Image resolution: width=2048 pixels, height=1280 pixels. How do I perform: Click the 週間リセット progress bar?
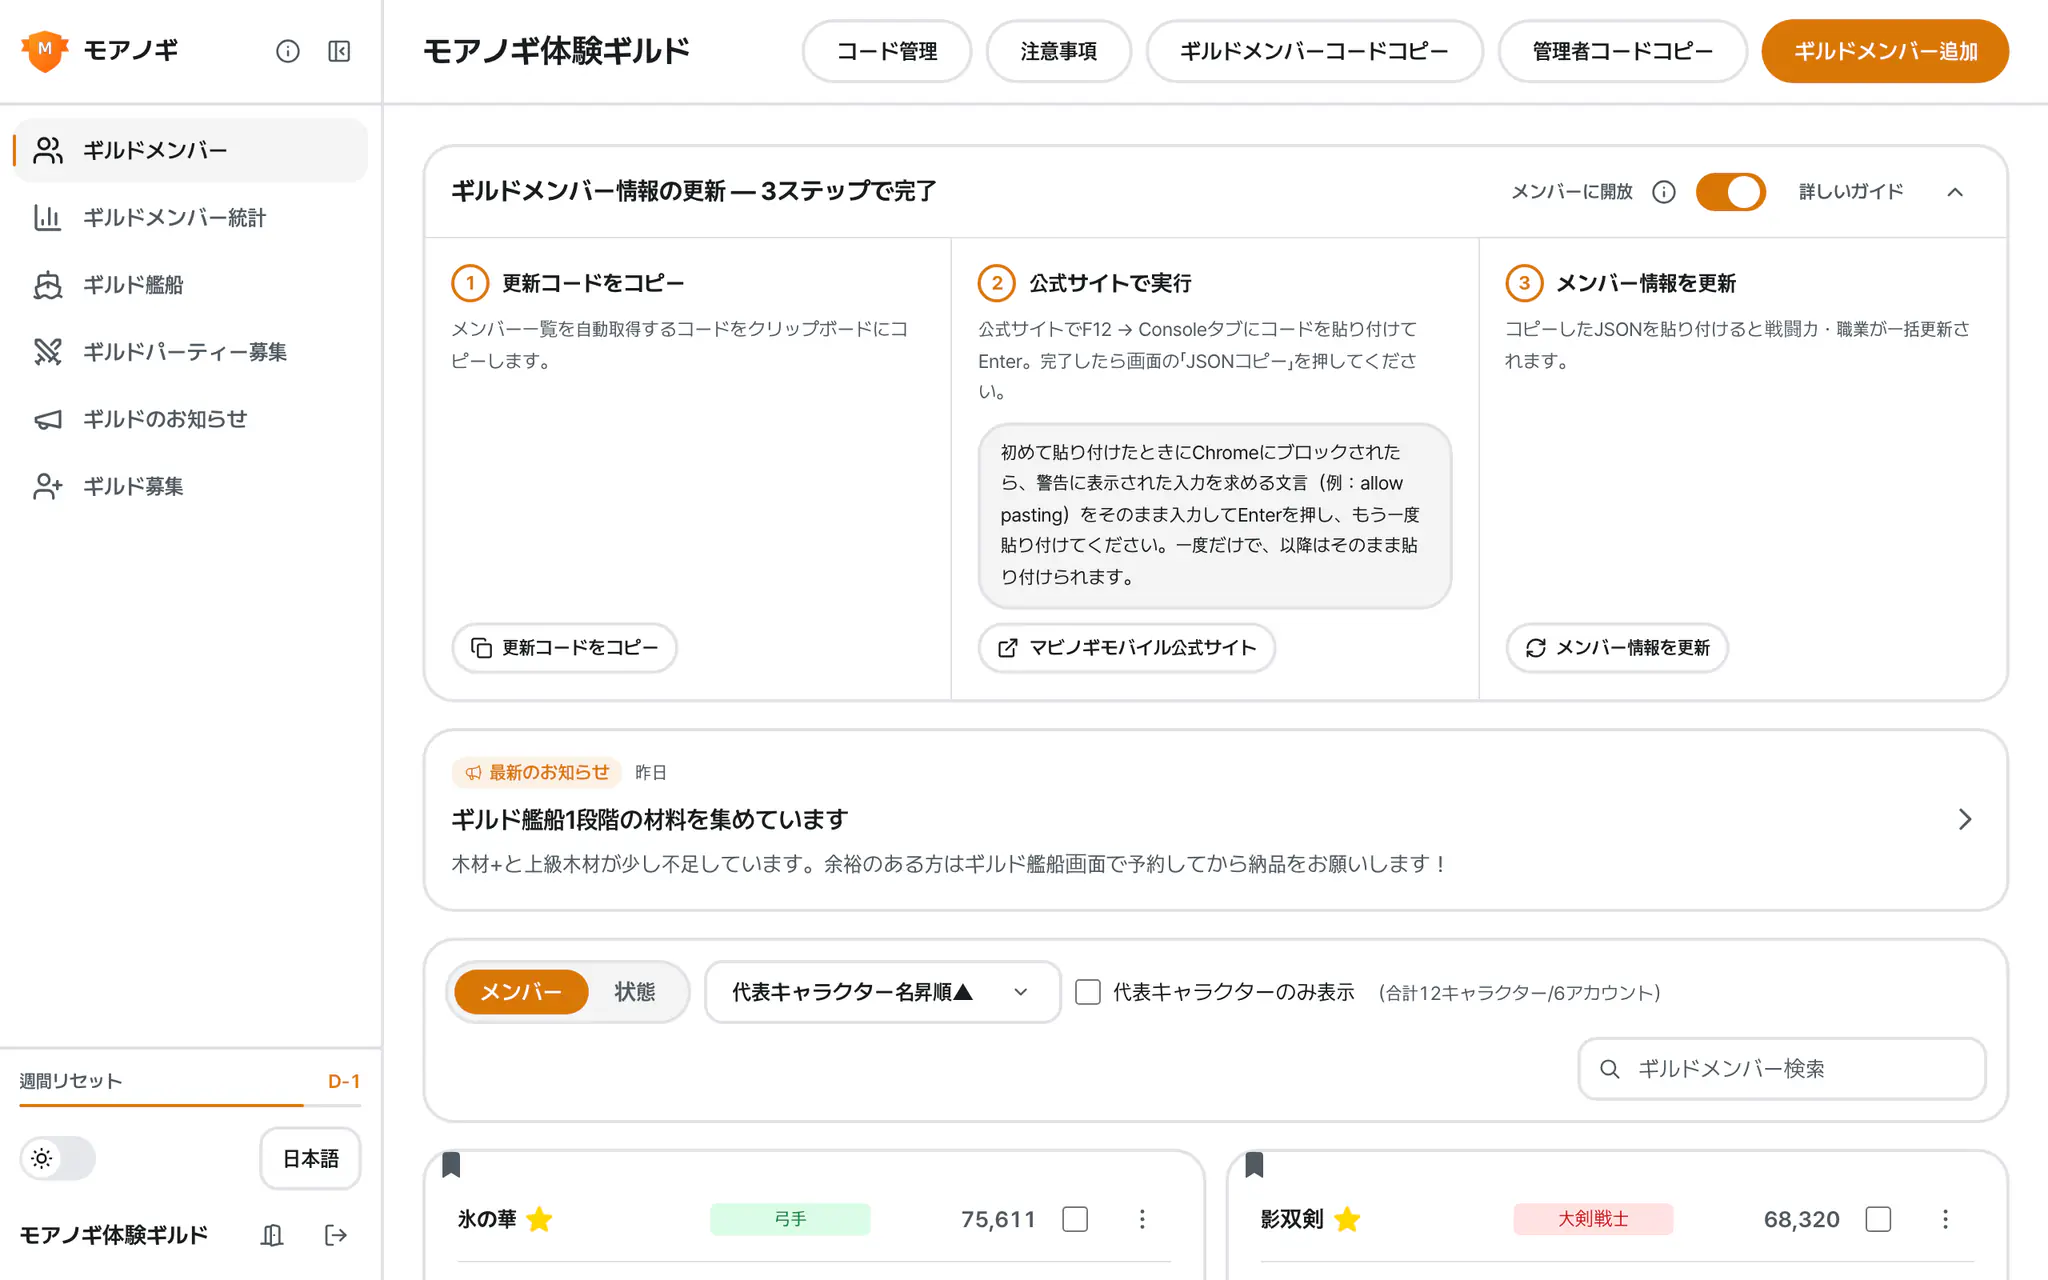pos(190,1105)
